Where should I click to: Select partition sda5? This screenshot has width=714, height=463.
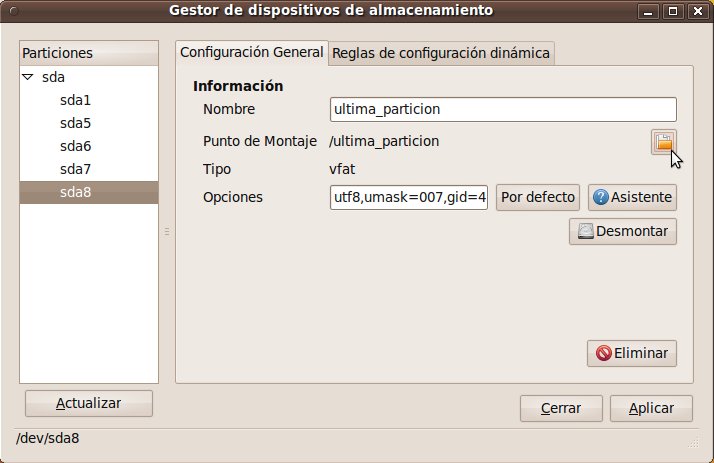[x=76, y=123]
